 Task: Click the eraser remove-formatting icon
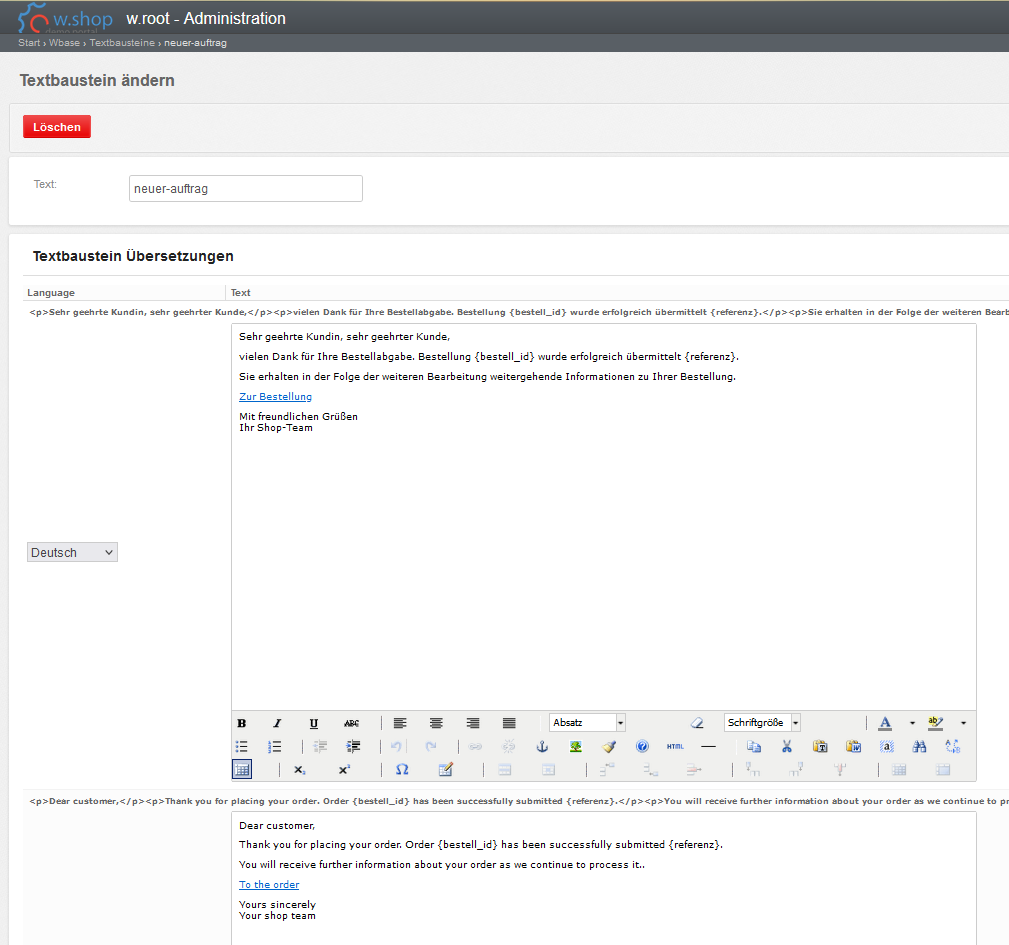[x=697, y=723]
